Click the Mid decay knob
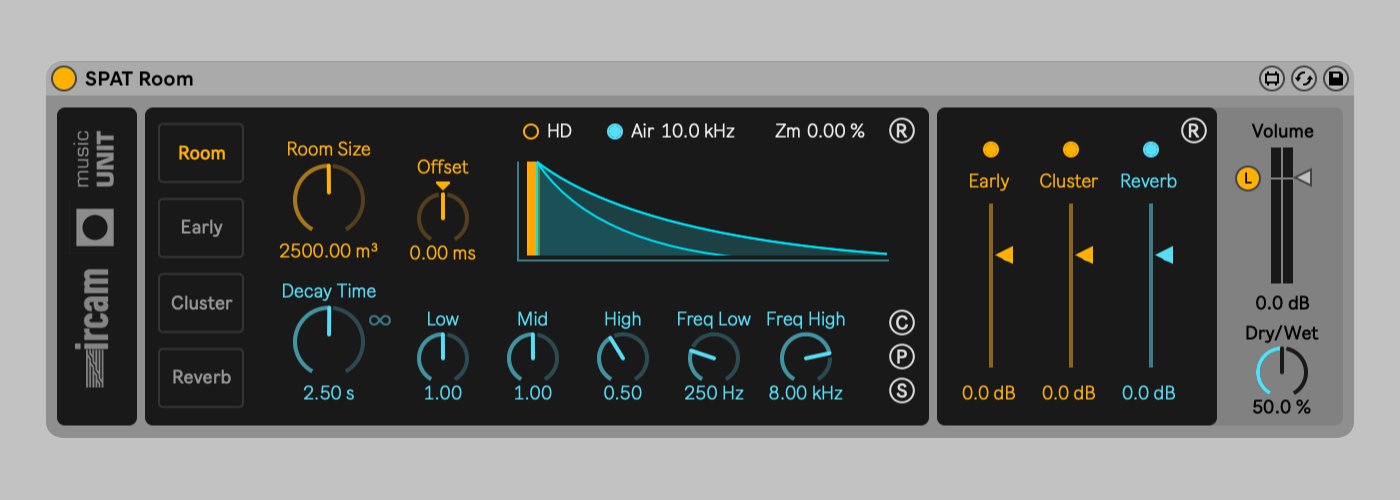Image resolution: width=1400 pixels, height=500 pixels. [532, 357]
